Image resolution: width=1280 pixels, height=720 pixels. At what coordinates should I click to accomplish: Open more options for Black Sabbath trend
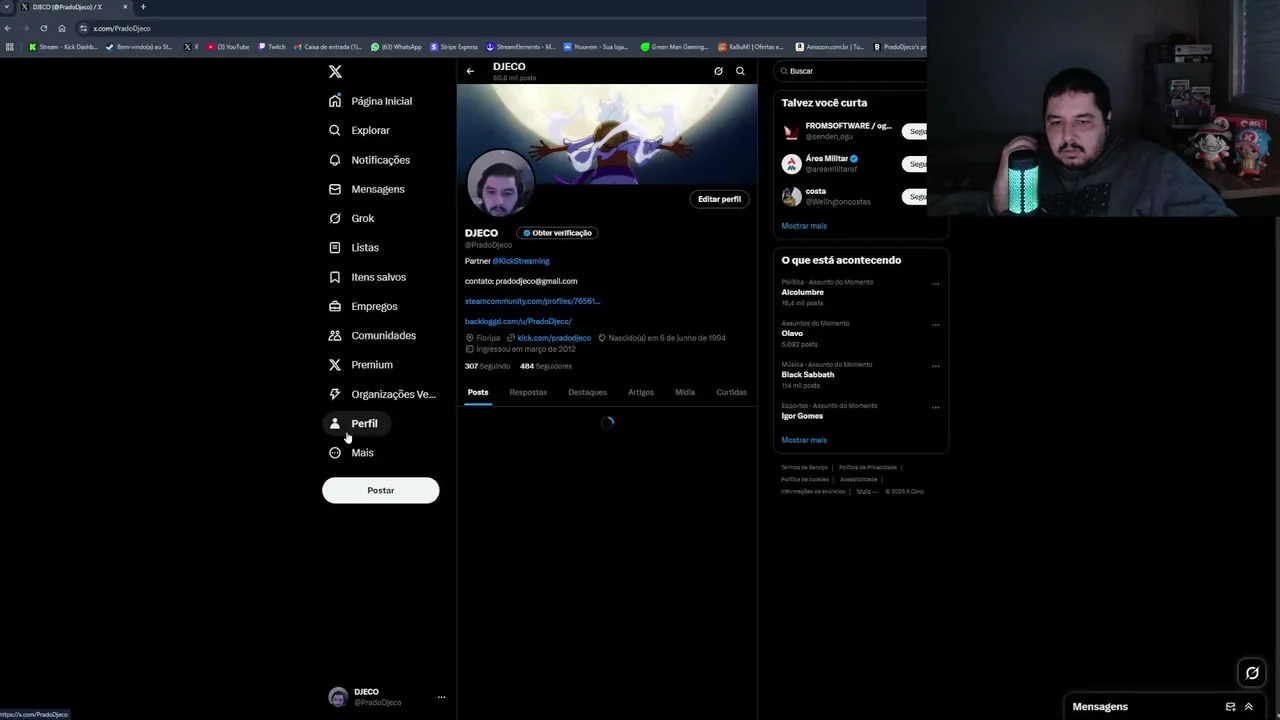(935, 366)
